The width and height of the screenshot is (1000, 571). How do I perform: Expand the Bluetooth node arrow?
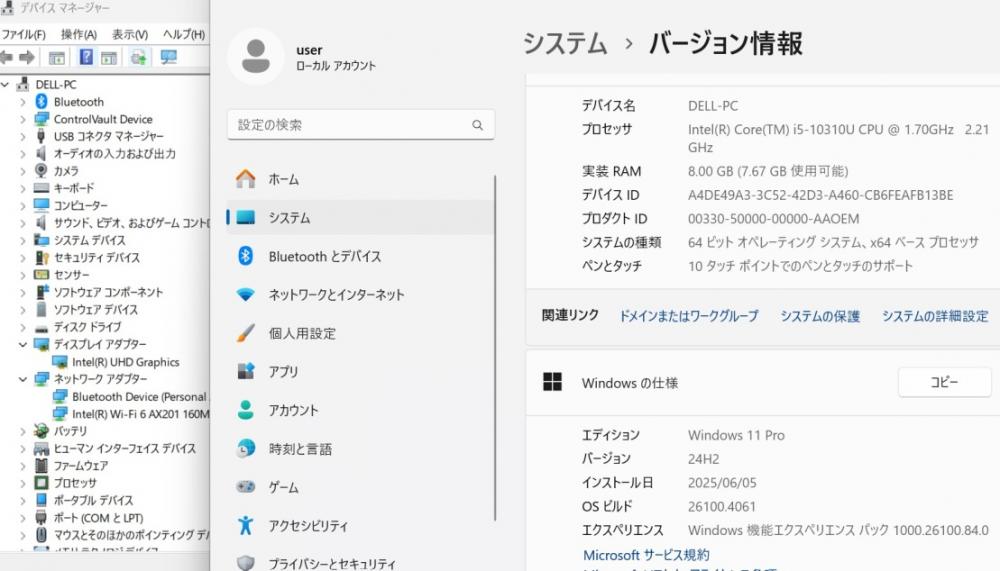(x=23, y=102)
